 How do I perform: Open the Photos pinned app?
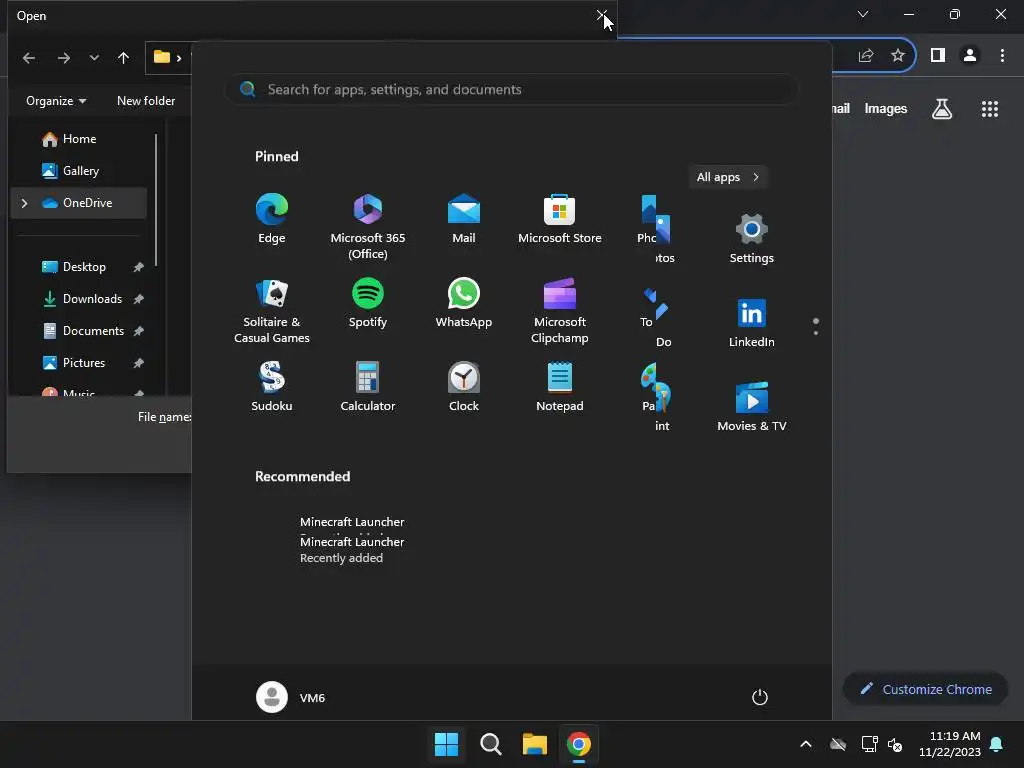[x=656, y=229]
